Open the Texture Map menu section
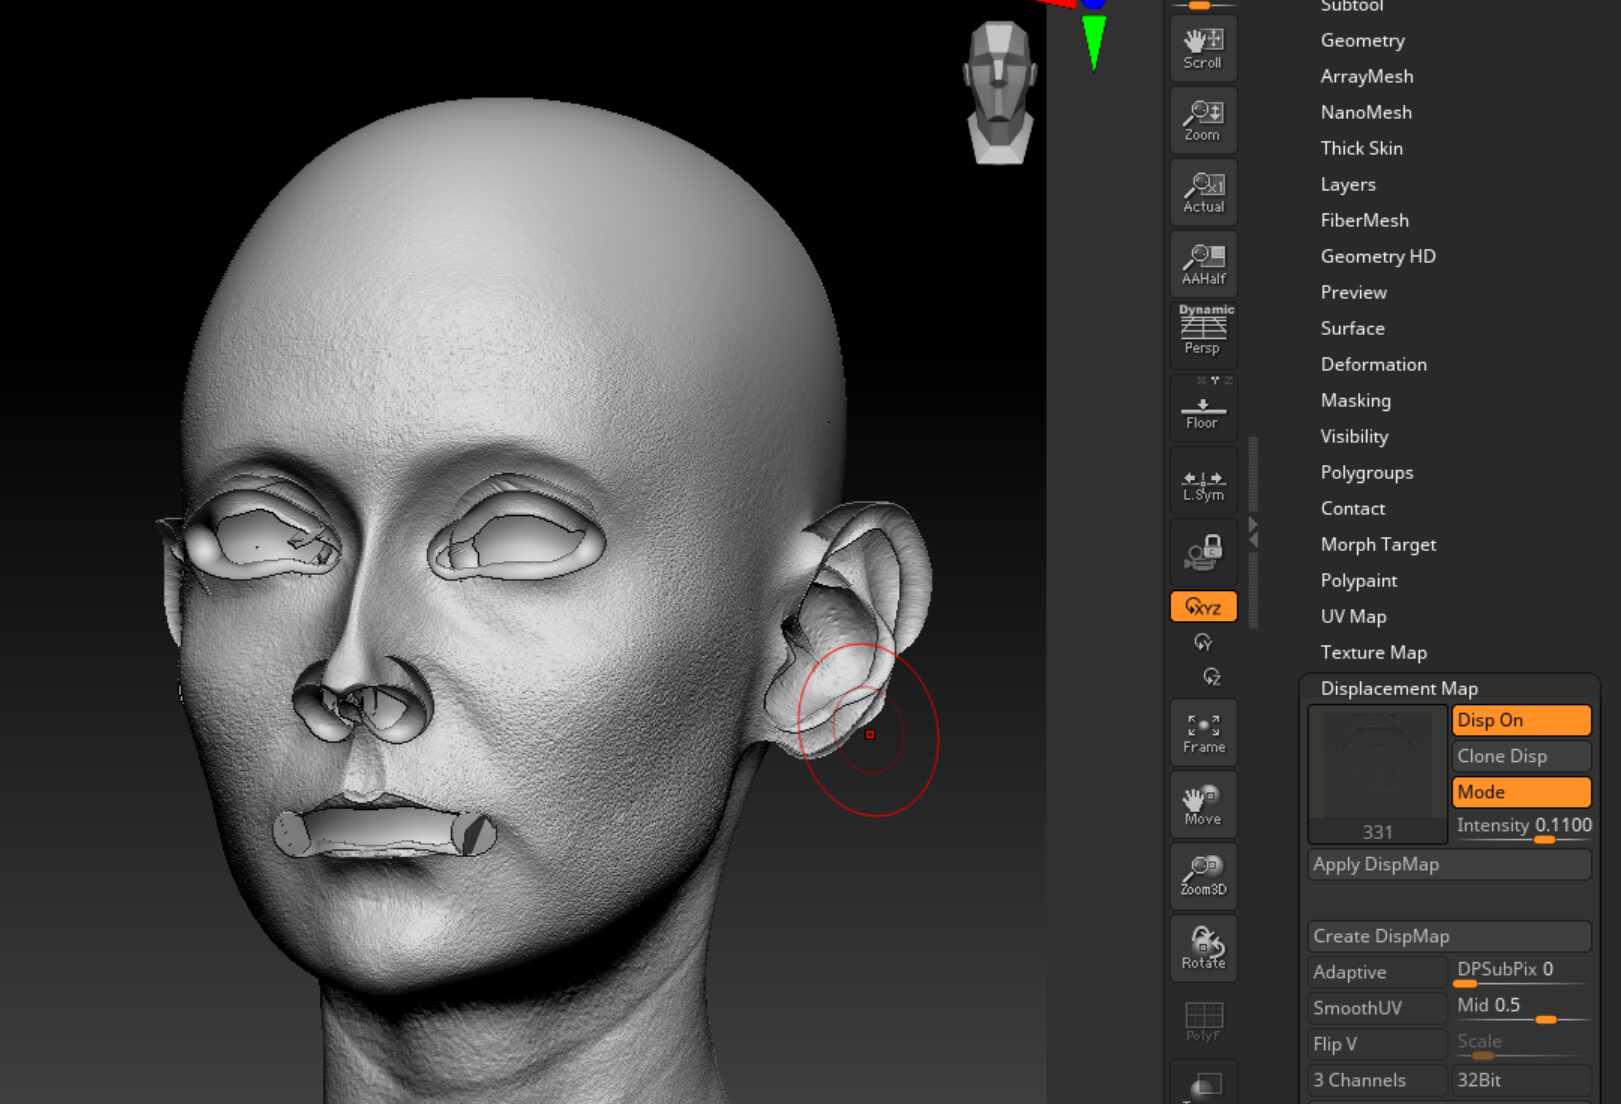The width and height of the screenshot is (1621, 1104). click(x=1373, y=652)
